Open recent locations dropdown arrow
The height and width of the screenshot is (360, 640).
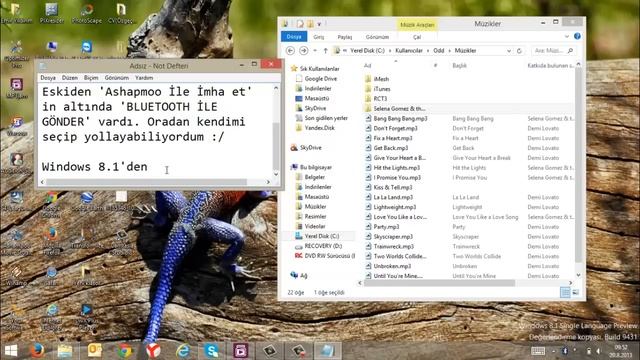315,51
